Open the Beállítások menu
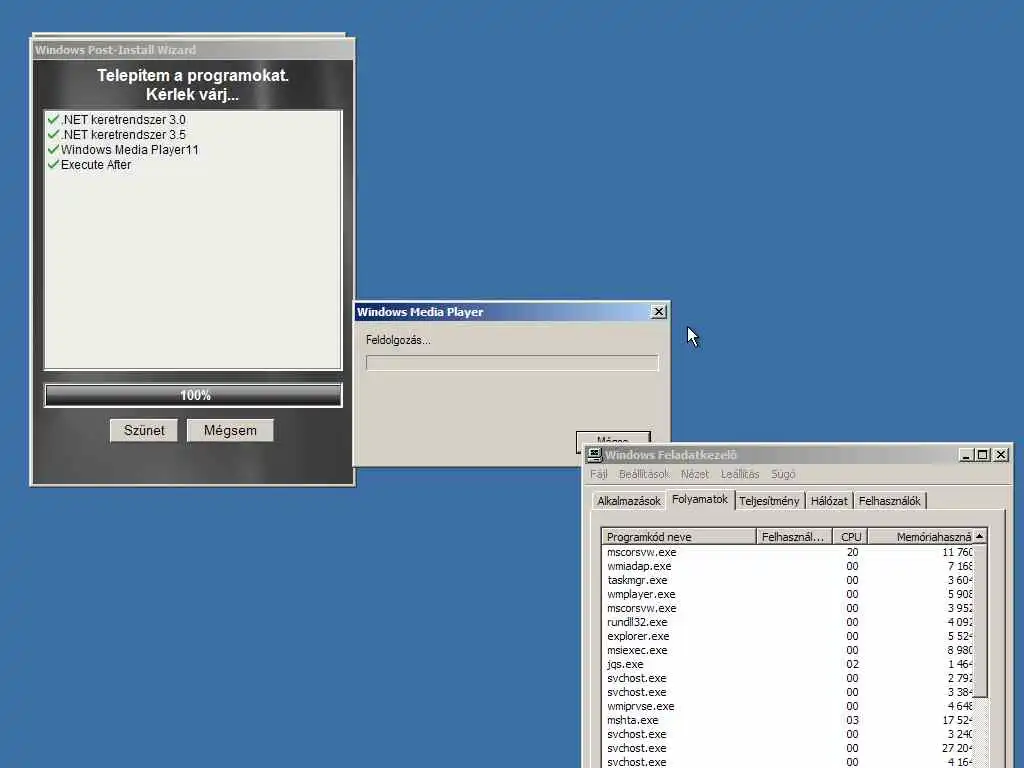Viewport: 1024px width, 768px height. [644, 474]
